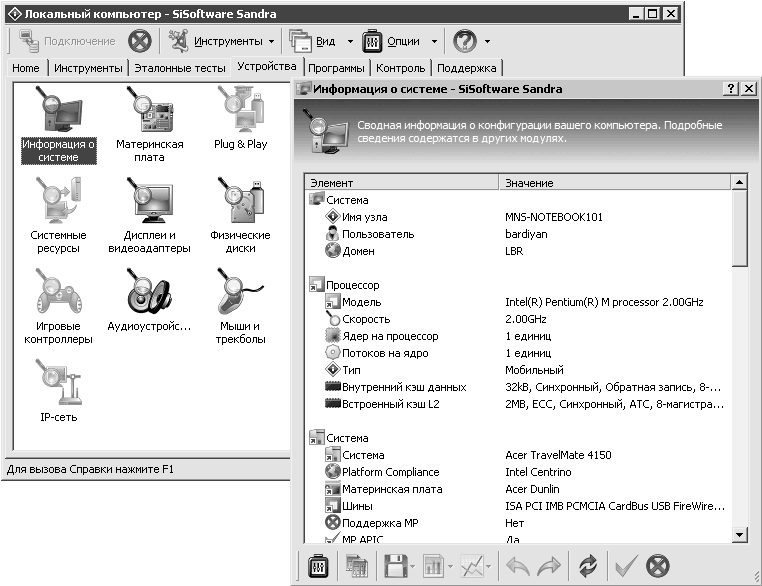Screen dimensions: 762x586
Task: Open the Инструменты dropdown menu
Action: pyautogui.click(x=220, y=41)
